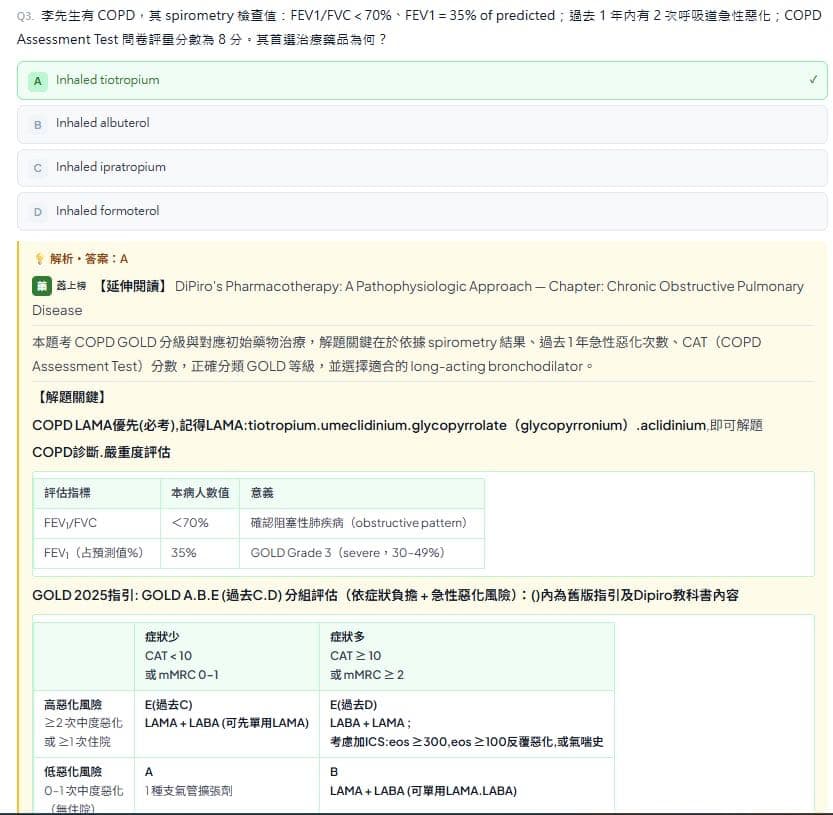Viewport: 833px width, 815px height.
Task: Click the letter C badge icon
Action: pyautogui.click(x=38, y=168)
